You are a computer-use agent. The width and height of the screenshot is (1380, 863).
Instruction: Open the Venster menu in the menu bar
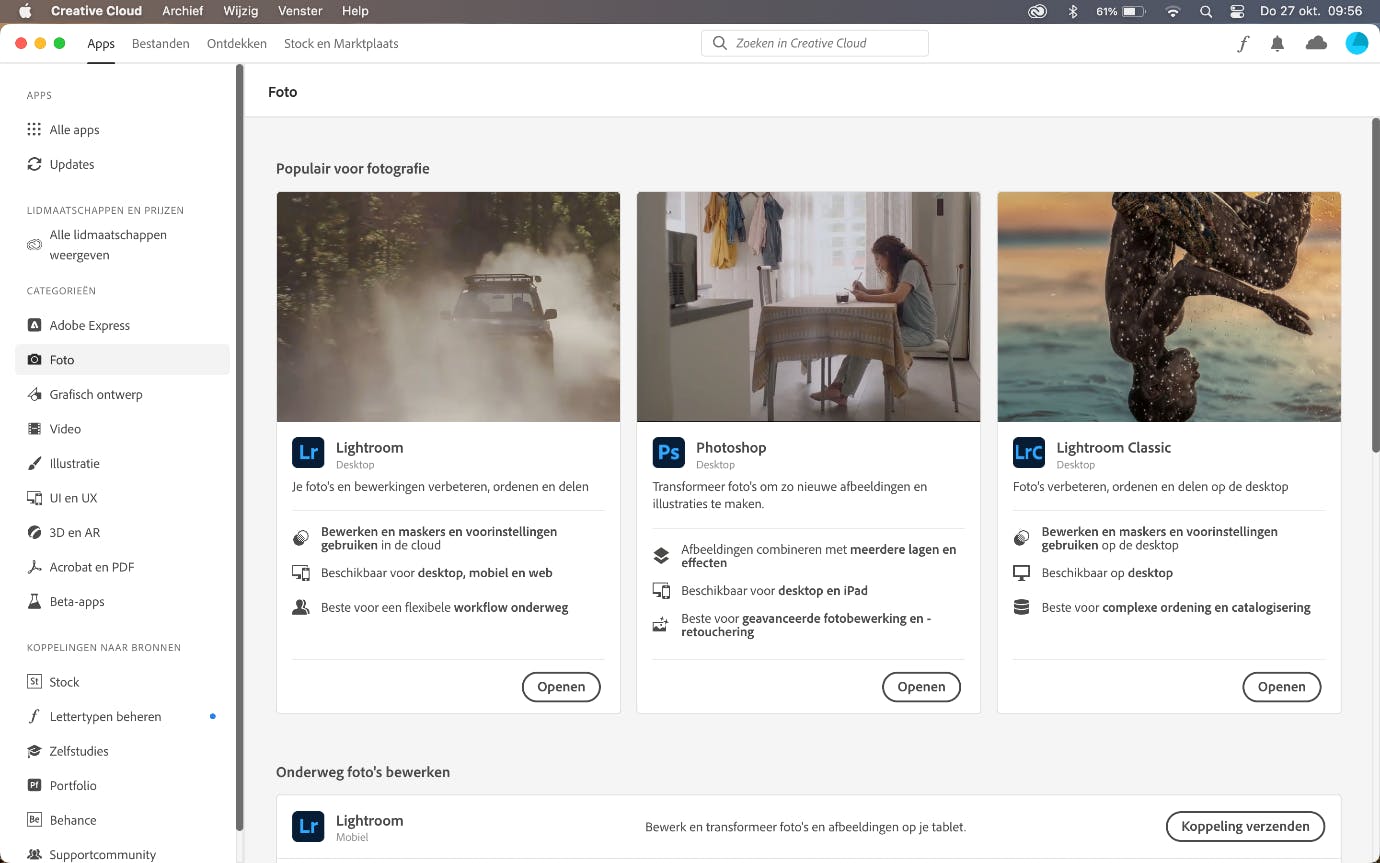click(299, 11)
